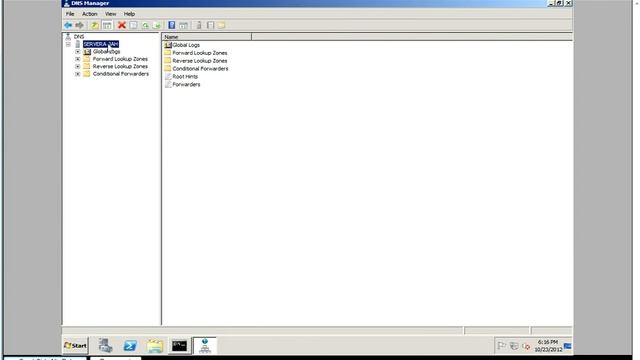Viewport: 640px width, 360px height.
Task: Switch to the Command Prompt taskbar item
Action: point(179,346)
